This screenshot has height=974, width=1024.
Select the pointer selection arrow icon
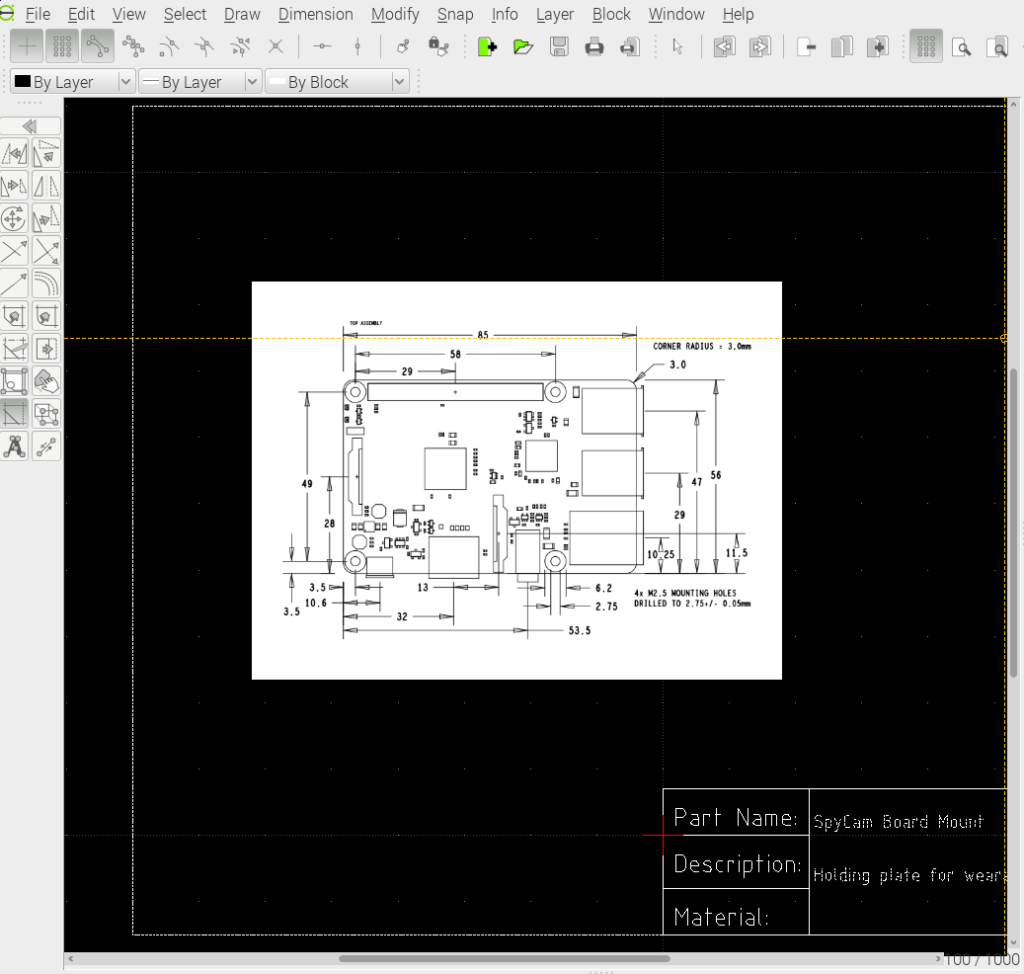tap(677, 46)
